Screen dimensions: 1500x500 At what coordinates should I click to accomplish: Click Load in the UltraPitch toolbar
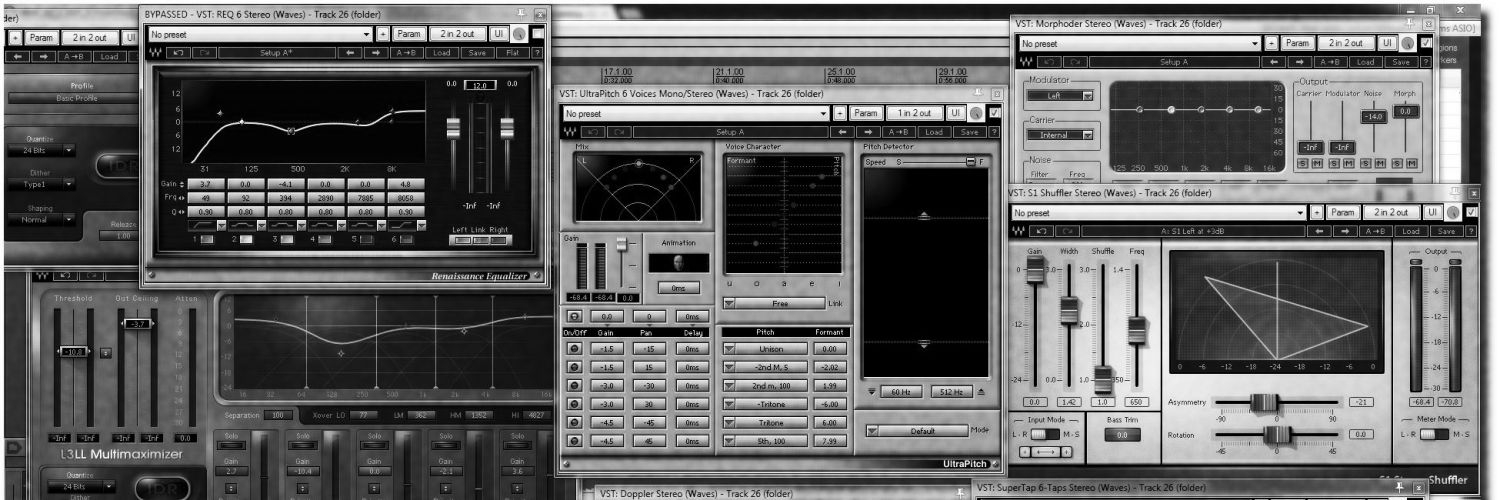[934, 132]
